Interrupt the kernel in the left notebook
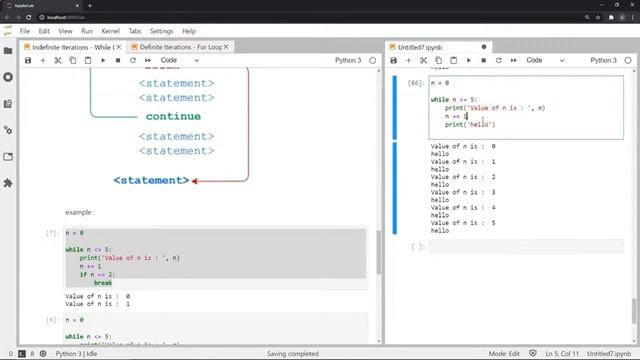This screenshot has height=360, width=640. tap(118, 60)
